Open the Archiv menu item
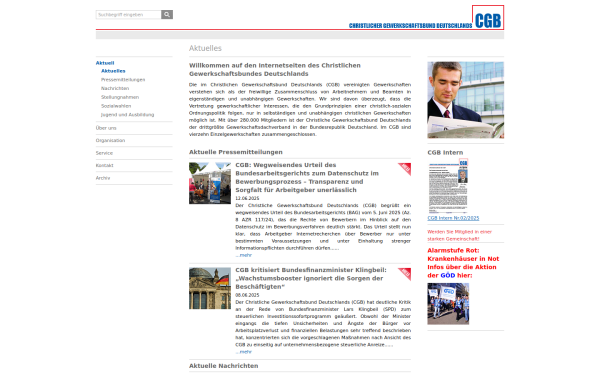 (103, 178)
